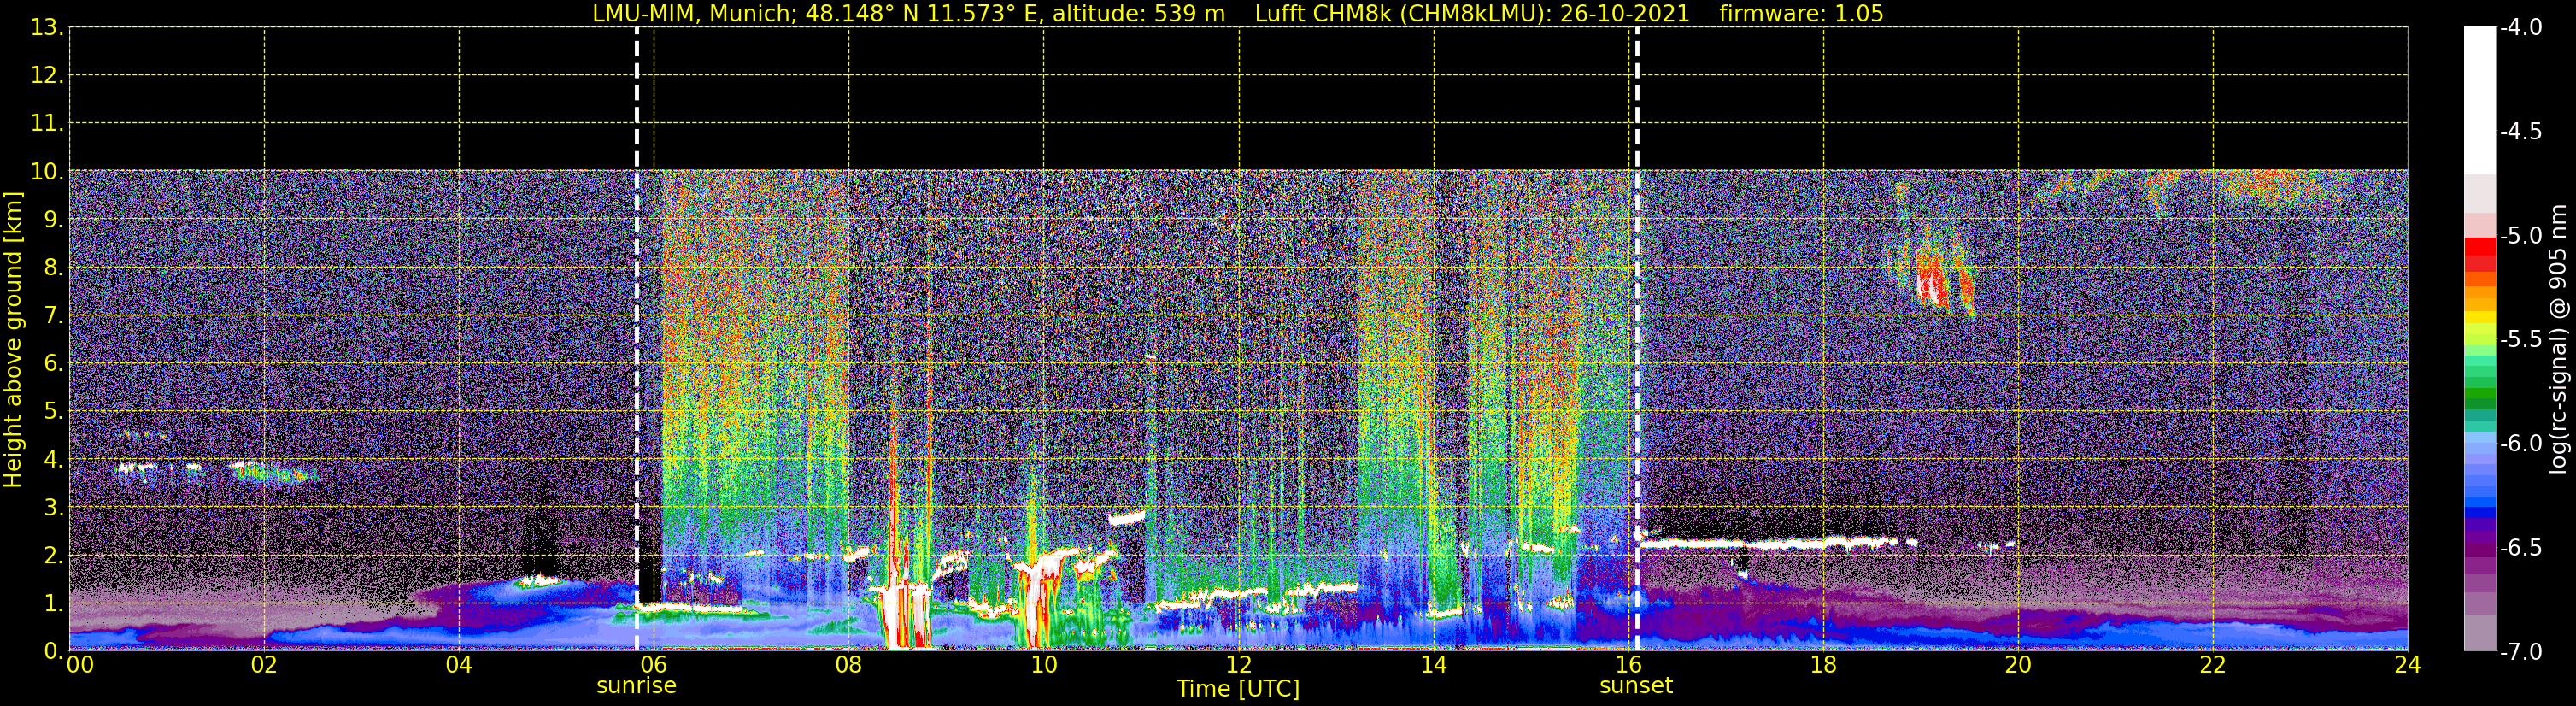
Task: Click the '-7.0' colorbar tick label
Action: point(2521,651)
